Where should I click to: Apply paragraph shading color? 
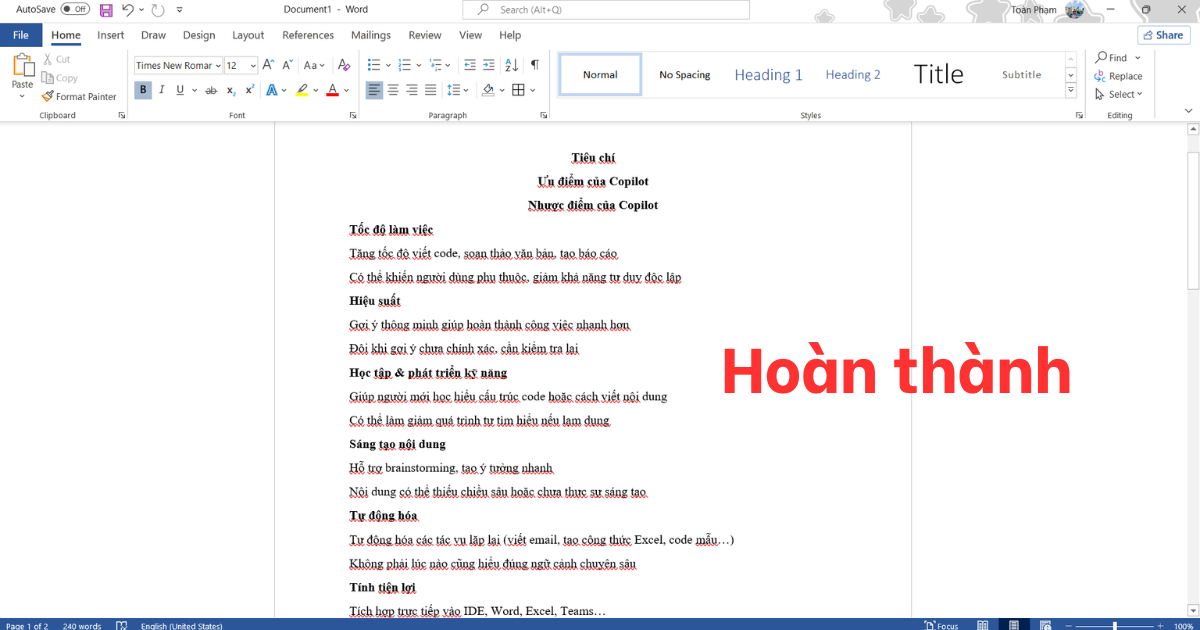click(488, 90)
